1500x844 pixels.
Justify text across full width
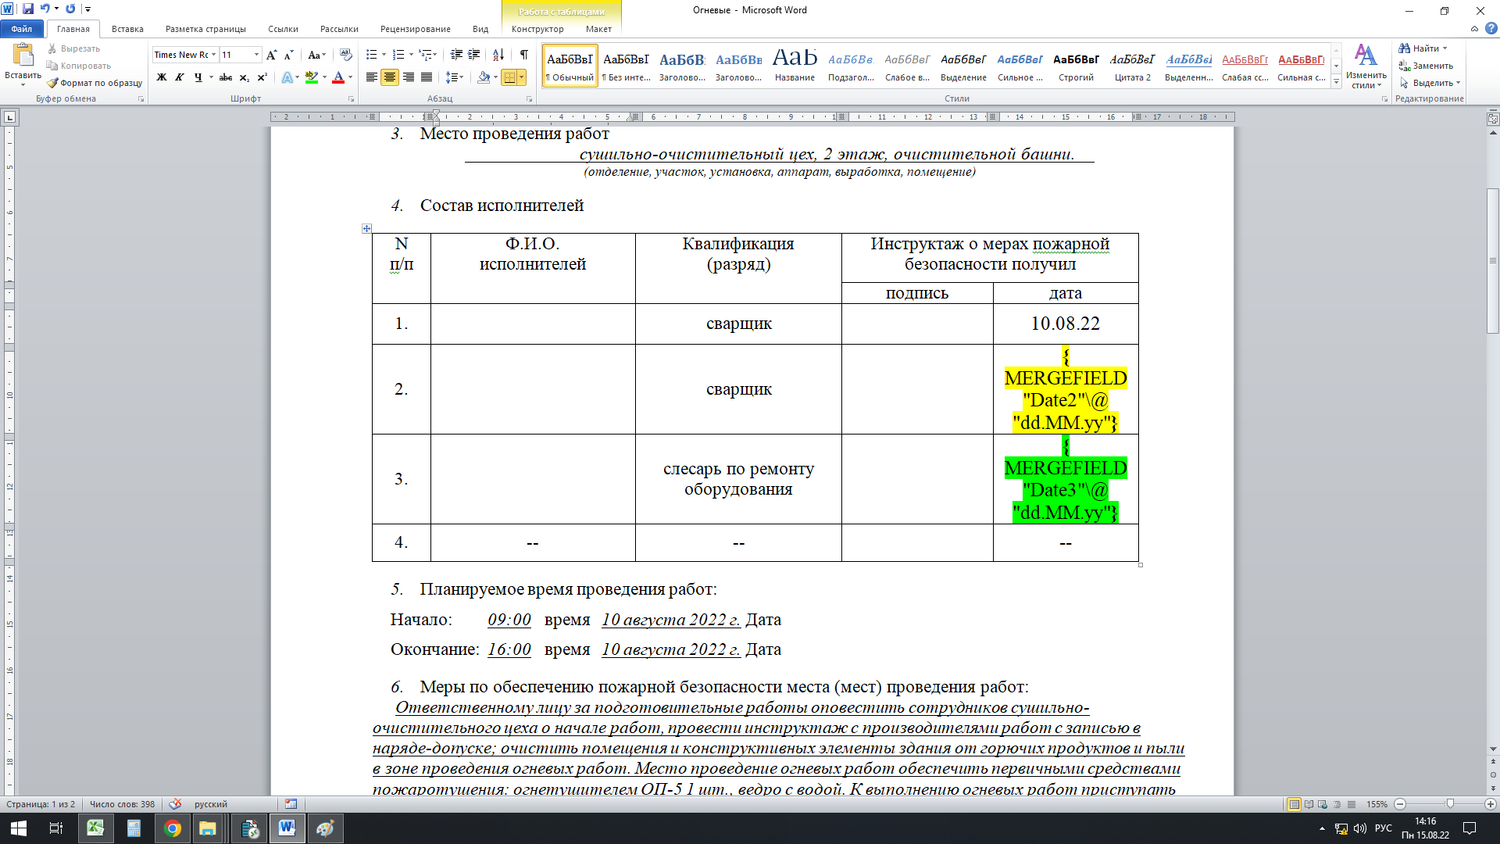(426, 77)
